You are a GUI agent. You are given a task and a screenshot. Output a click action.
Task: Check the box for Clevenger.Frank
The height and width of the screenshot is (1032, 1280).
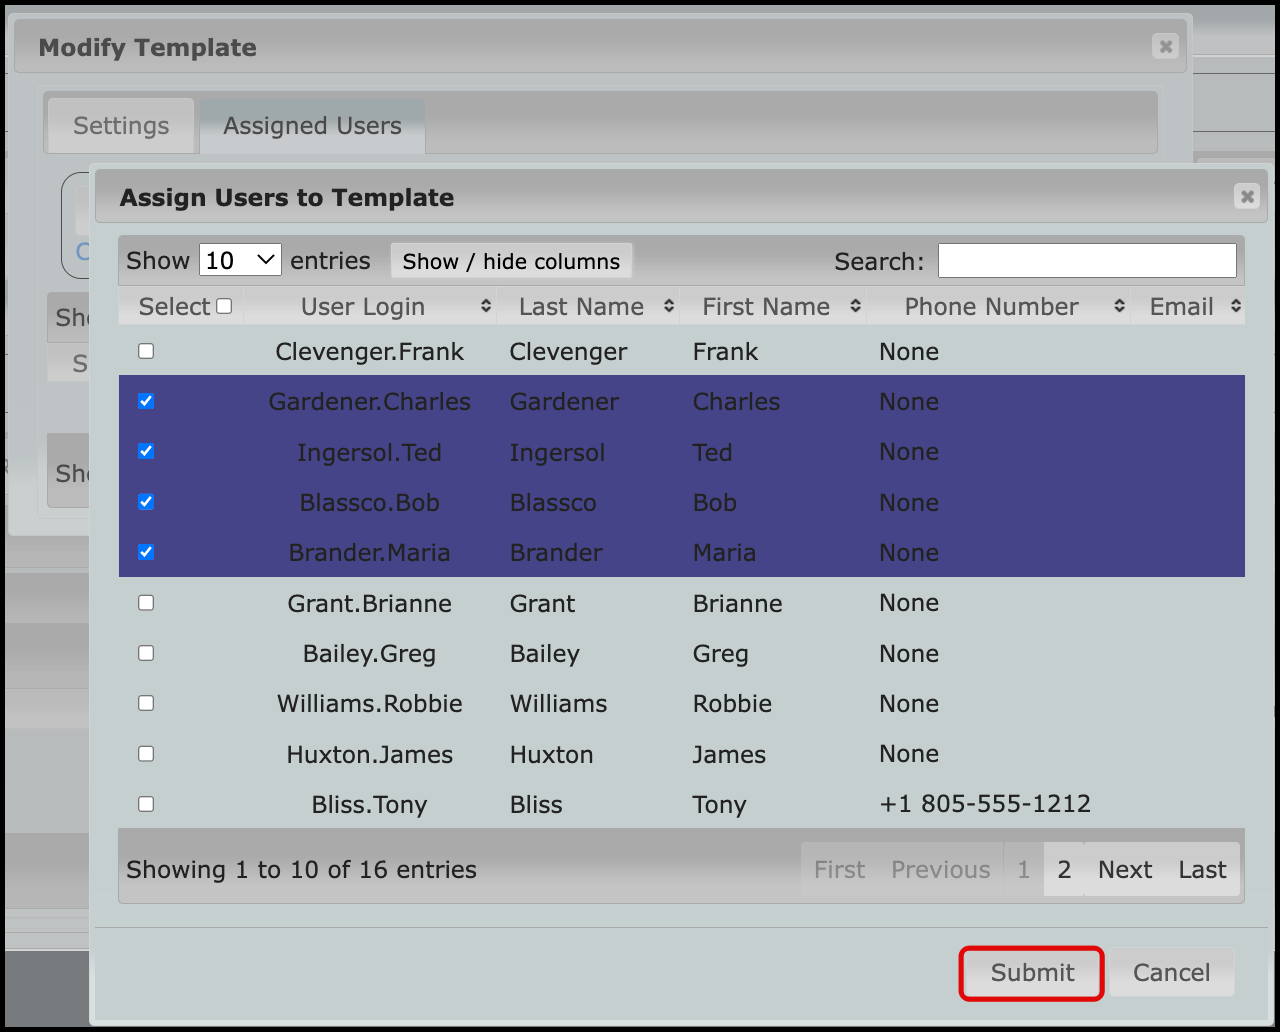point(146,352)
